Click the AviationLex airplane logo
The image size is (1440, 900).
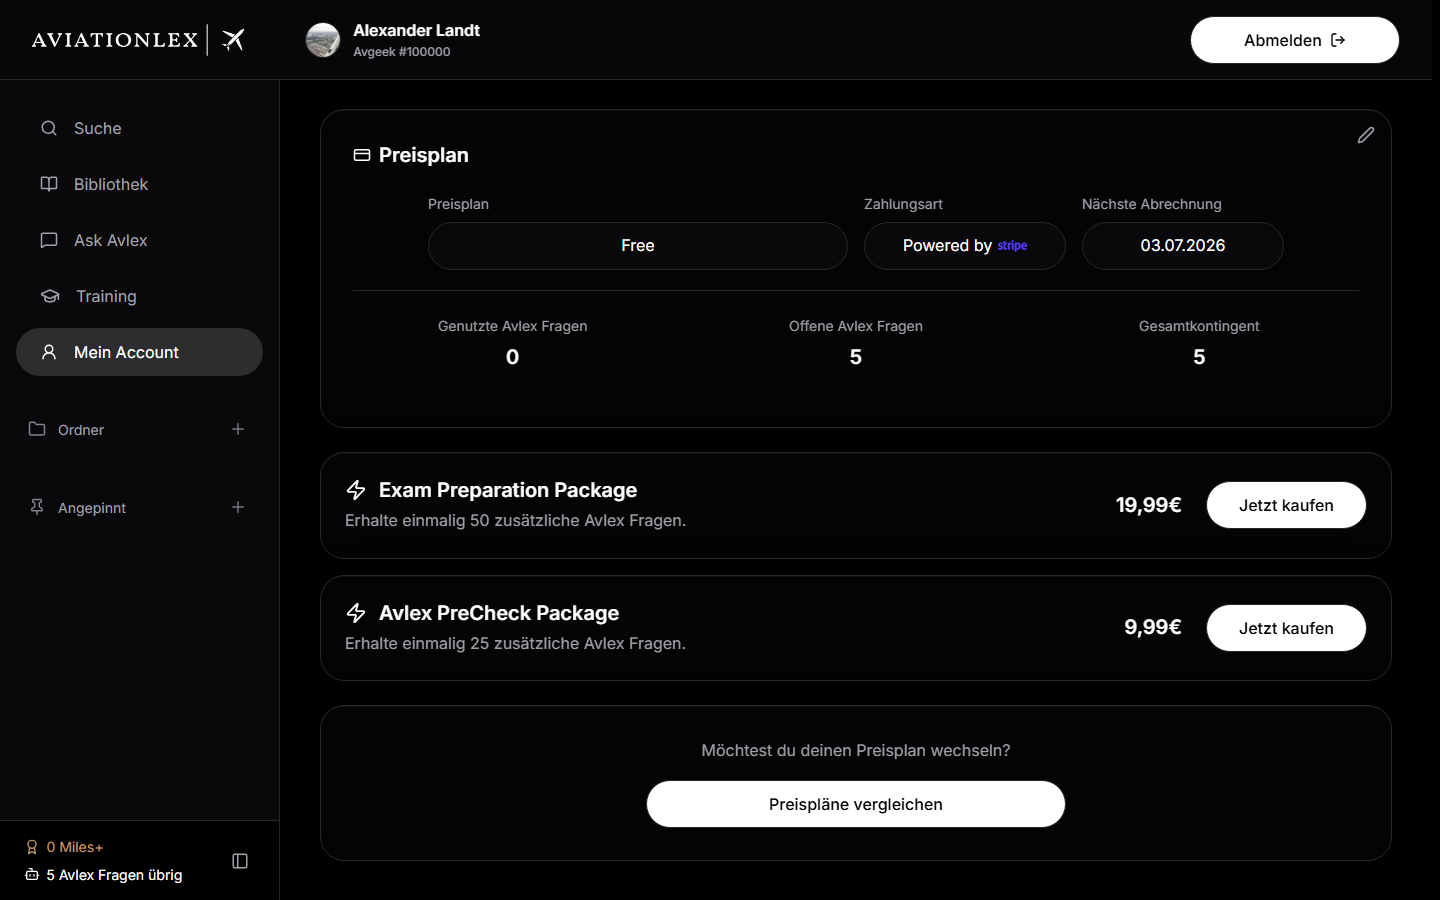(x=233, y=40)
